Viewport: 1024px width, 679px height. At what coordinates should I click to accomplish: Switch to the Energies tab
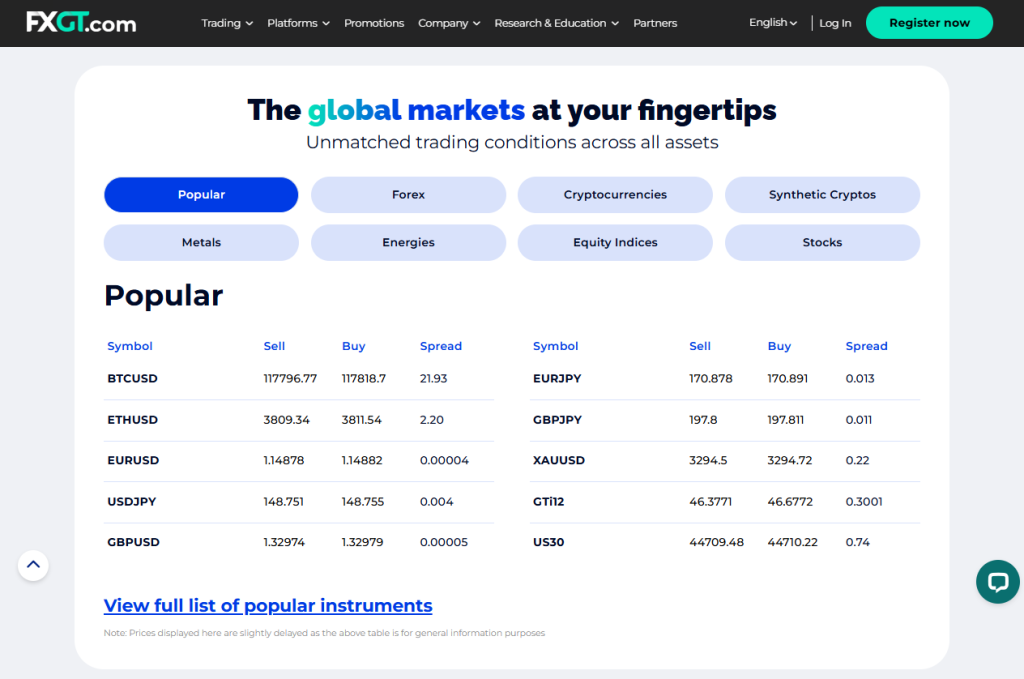click(408, 242)
